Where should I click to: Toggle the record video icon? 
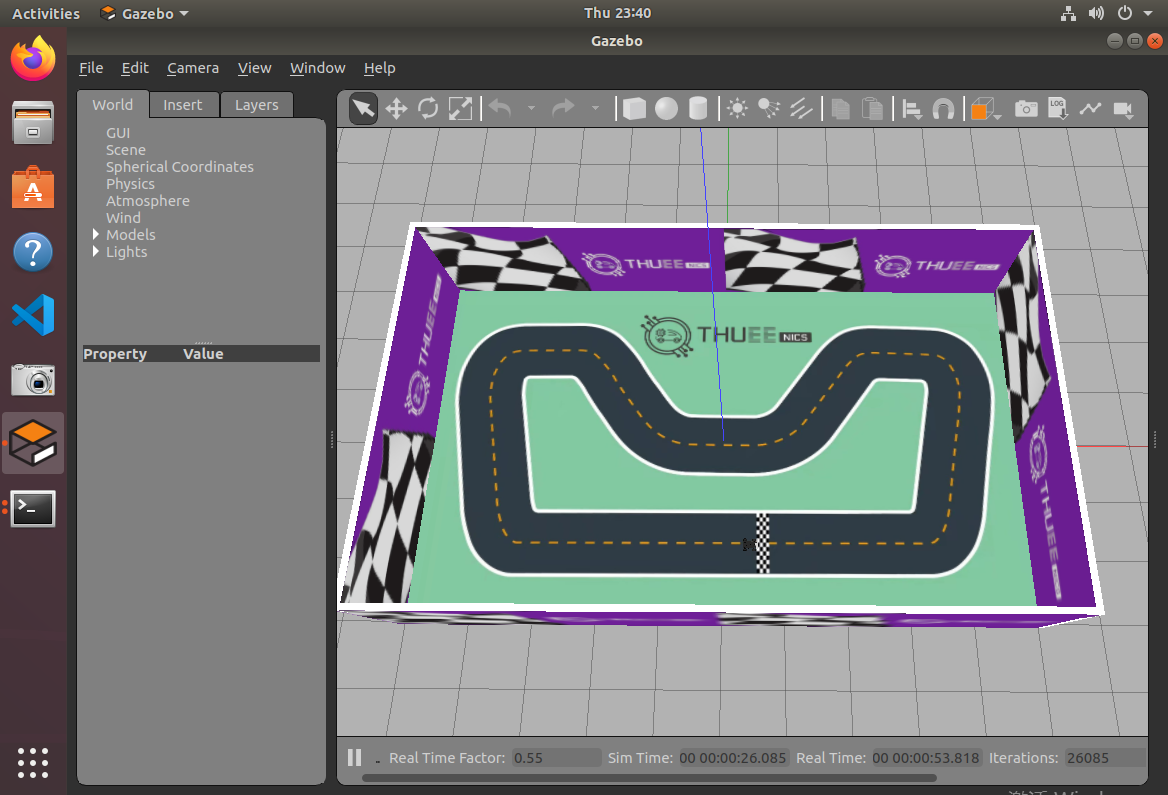click(1123, 110)
